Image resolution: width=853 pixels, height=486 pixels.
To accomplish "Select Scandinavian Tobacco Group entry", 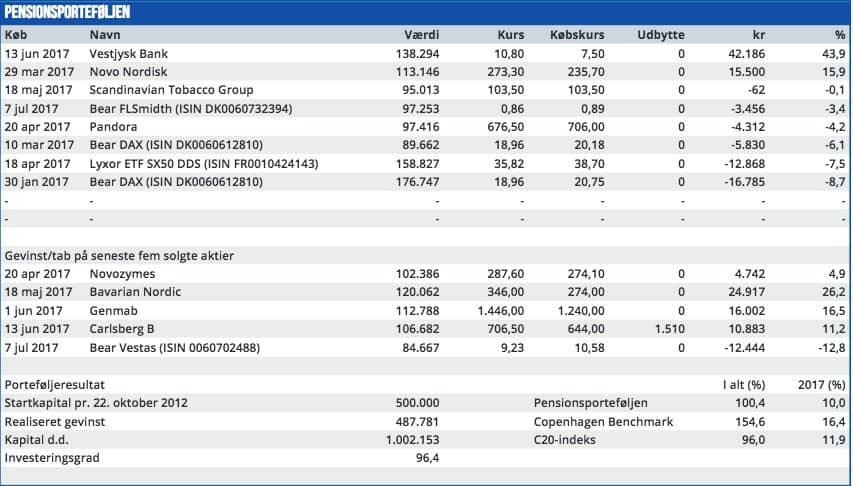I will [x=171, y=90].
